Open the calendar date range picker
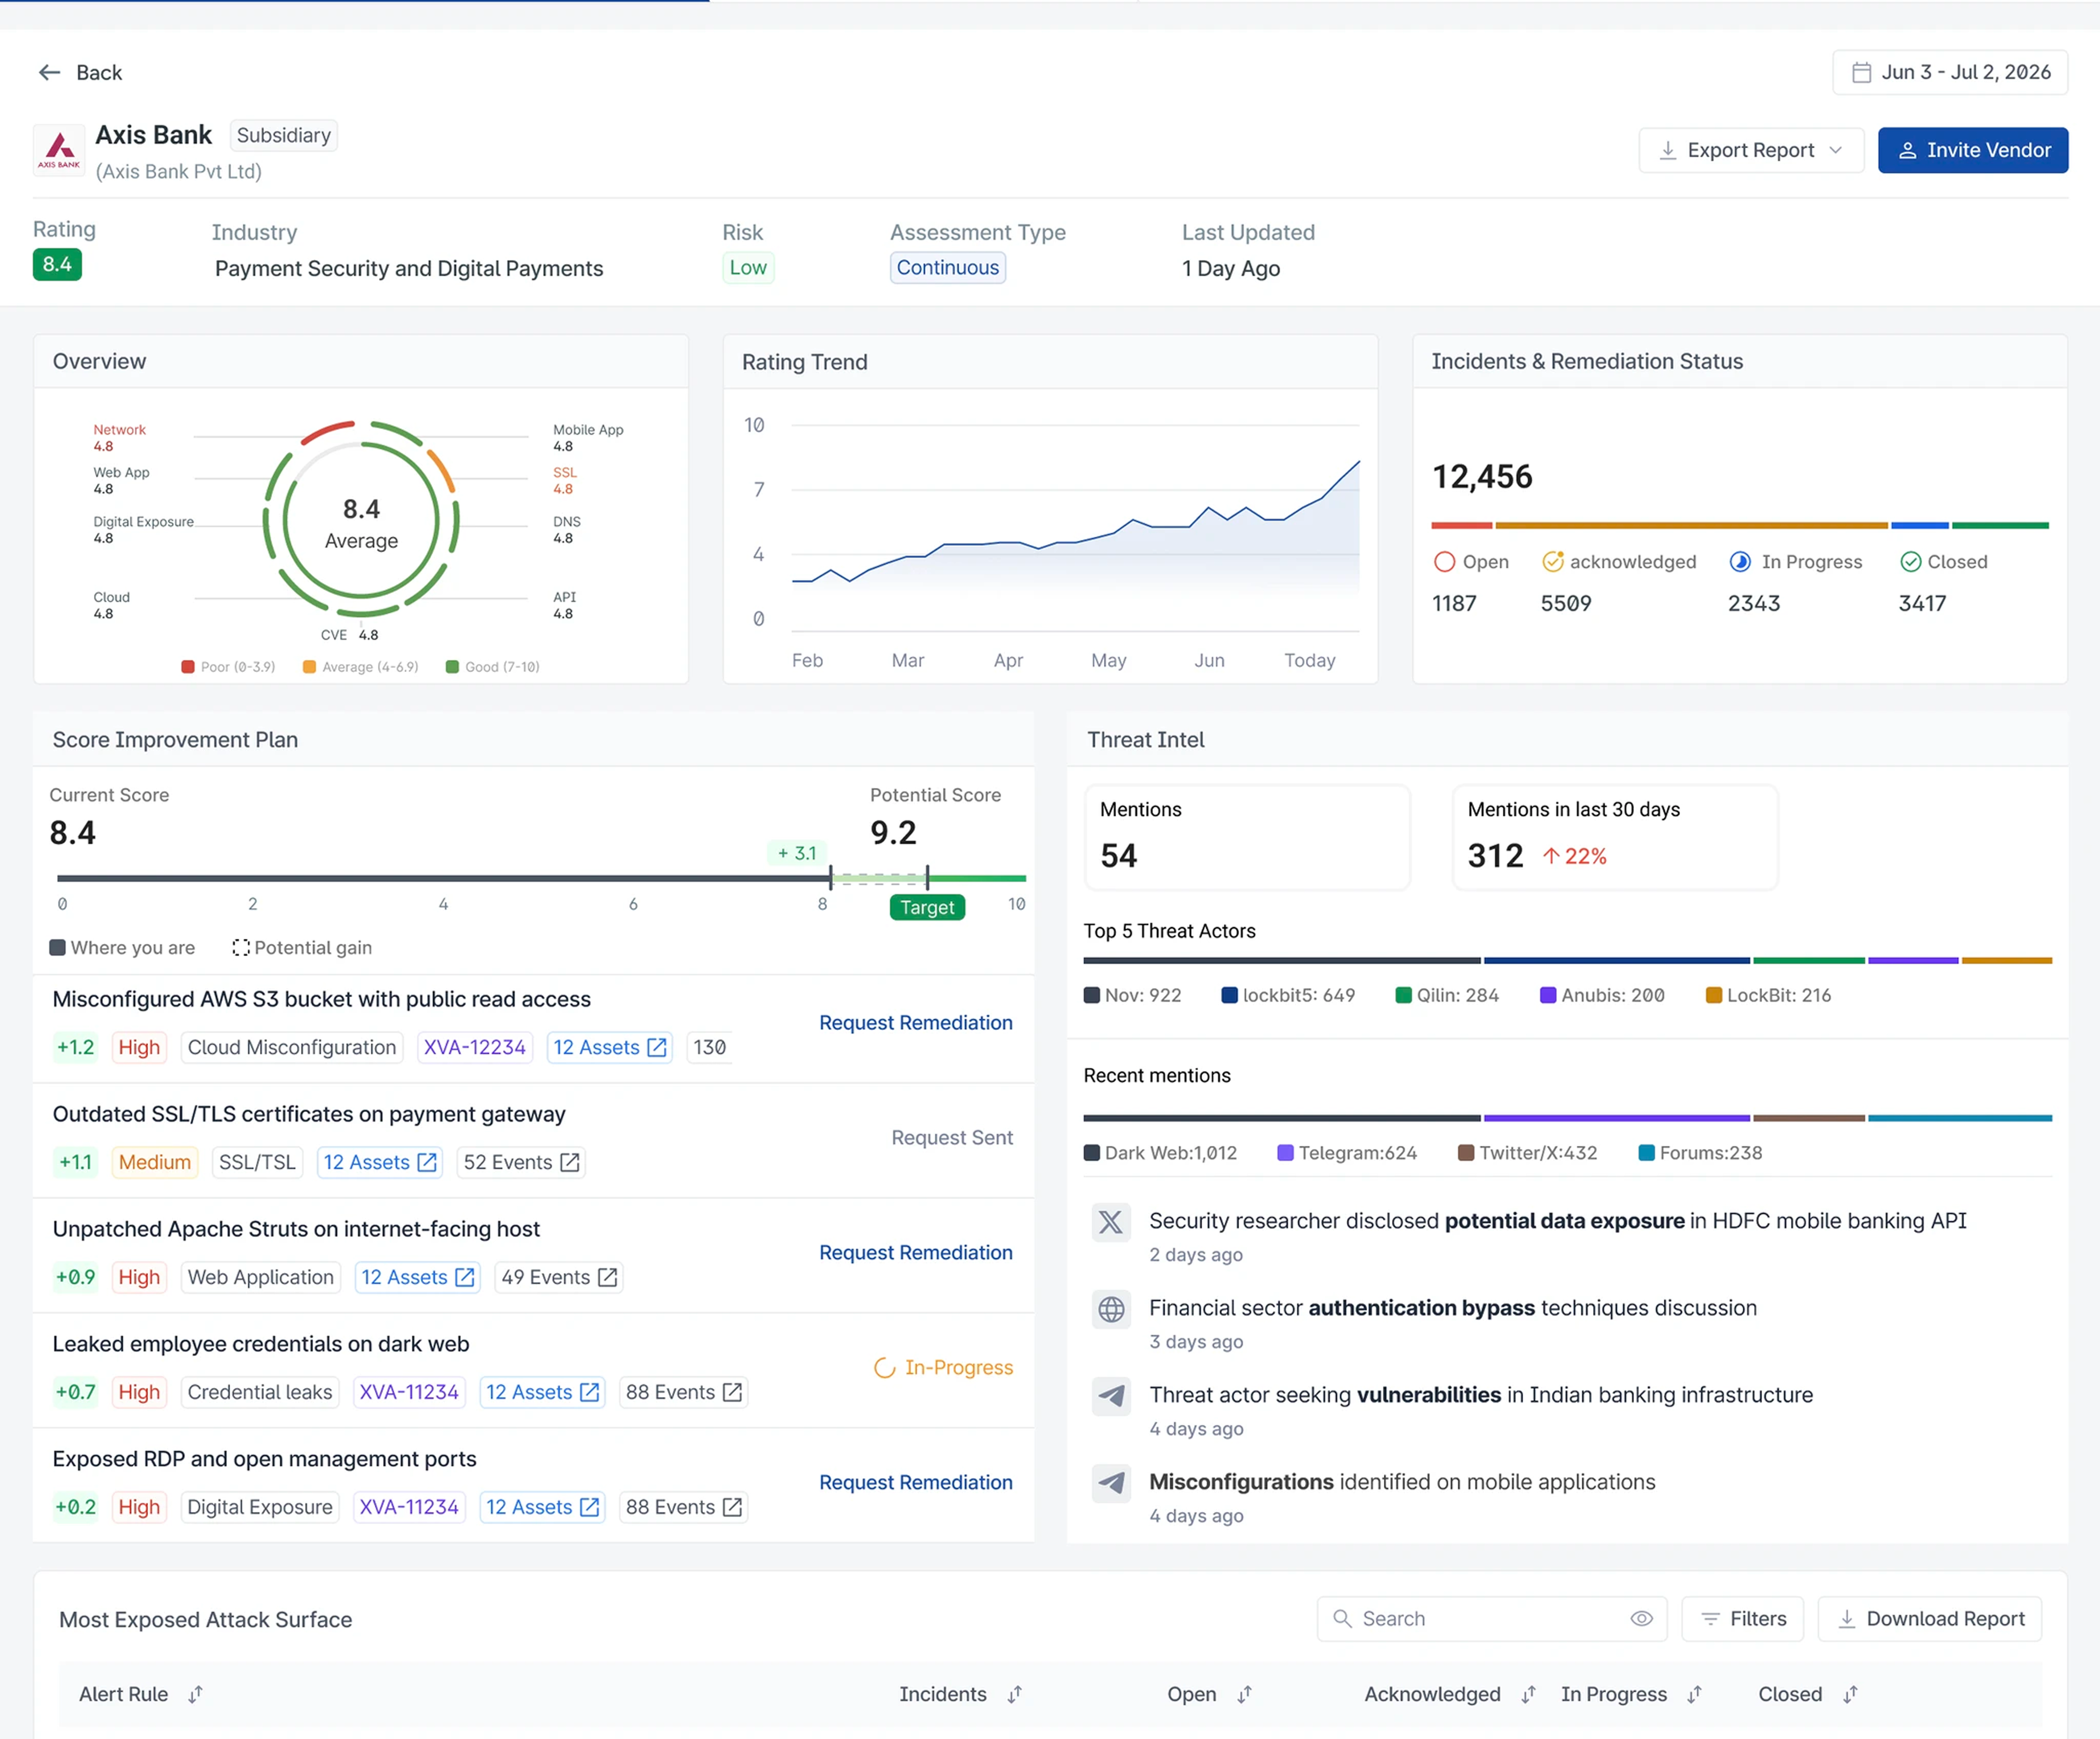Viewport: 2100px width, 1739px height. (1949, 72)
